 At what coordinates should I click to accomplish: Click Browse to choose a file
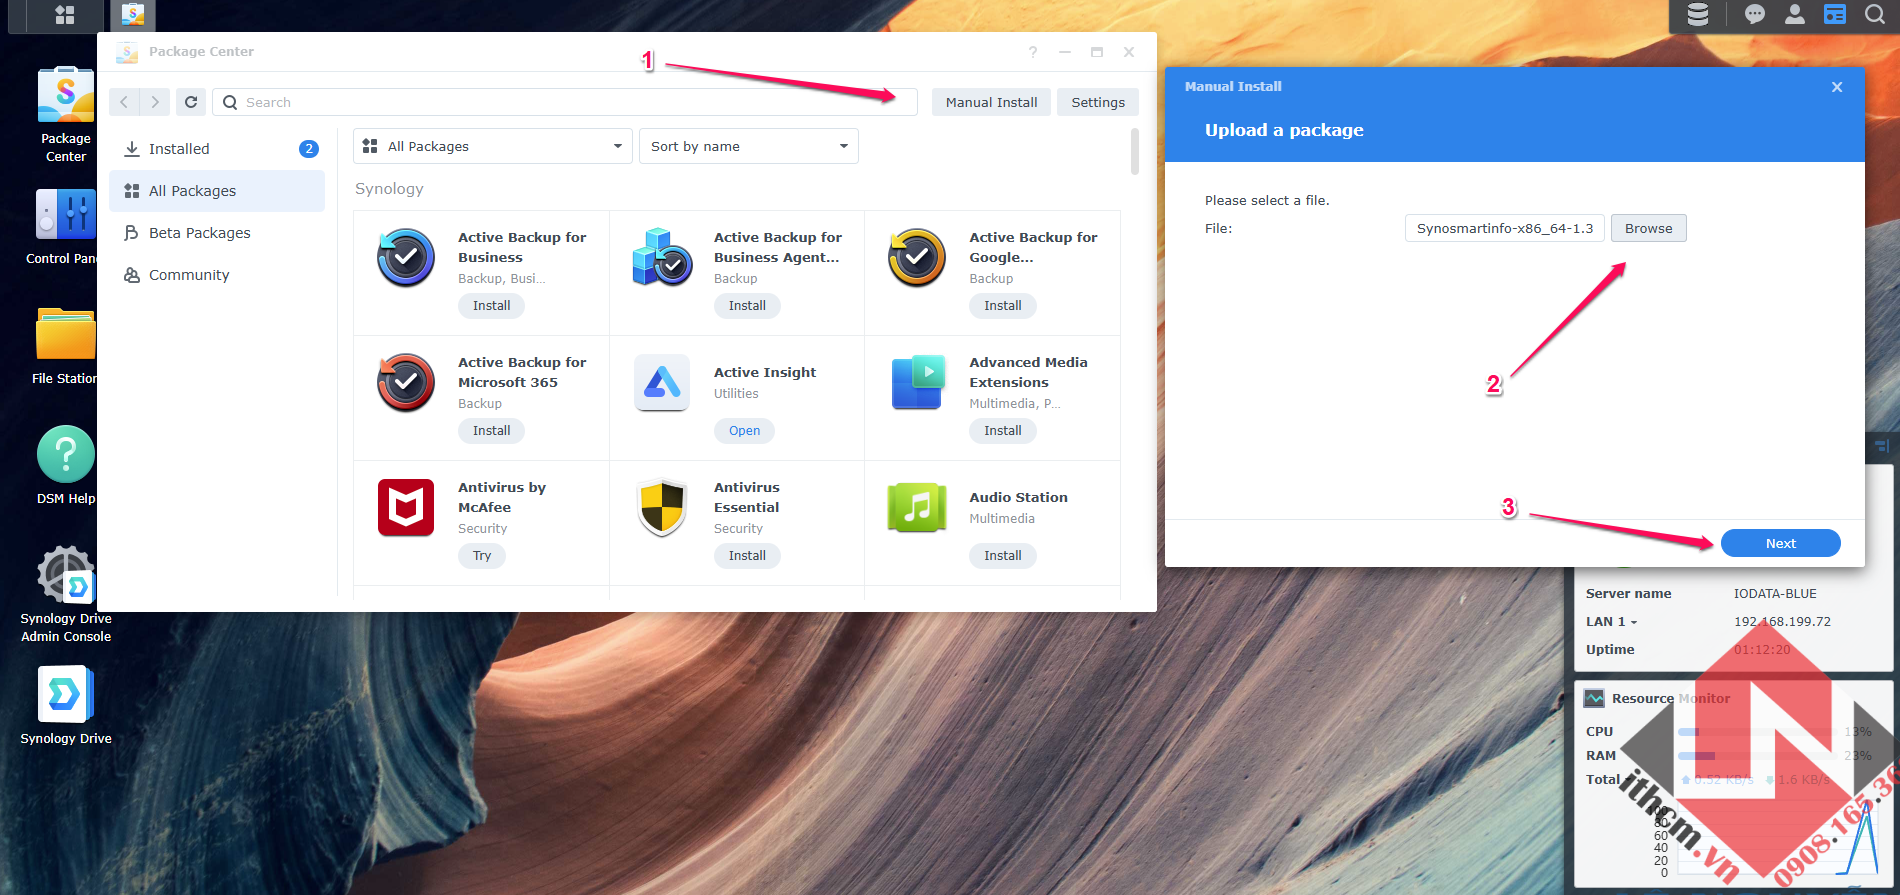pos(1649,228)
